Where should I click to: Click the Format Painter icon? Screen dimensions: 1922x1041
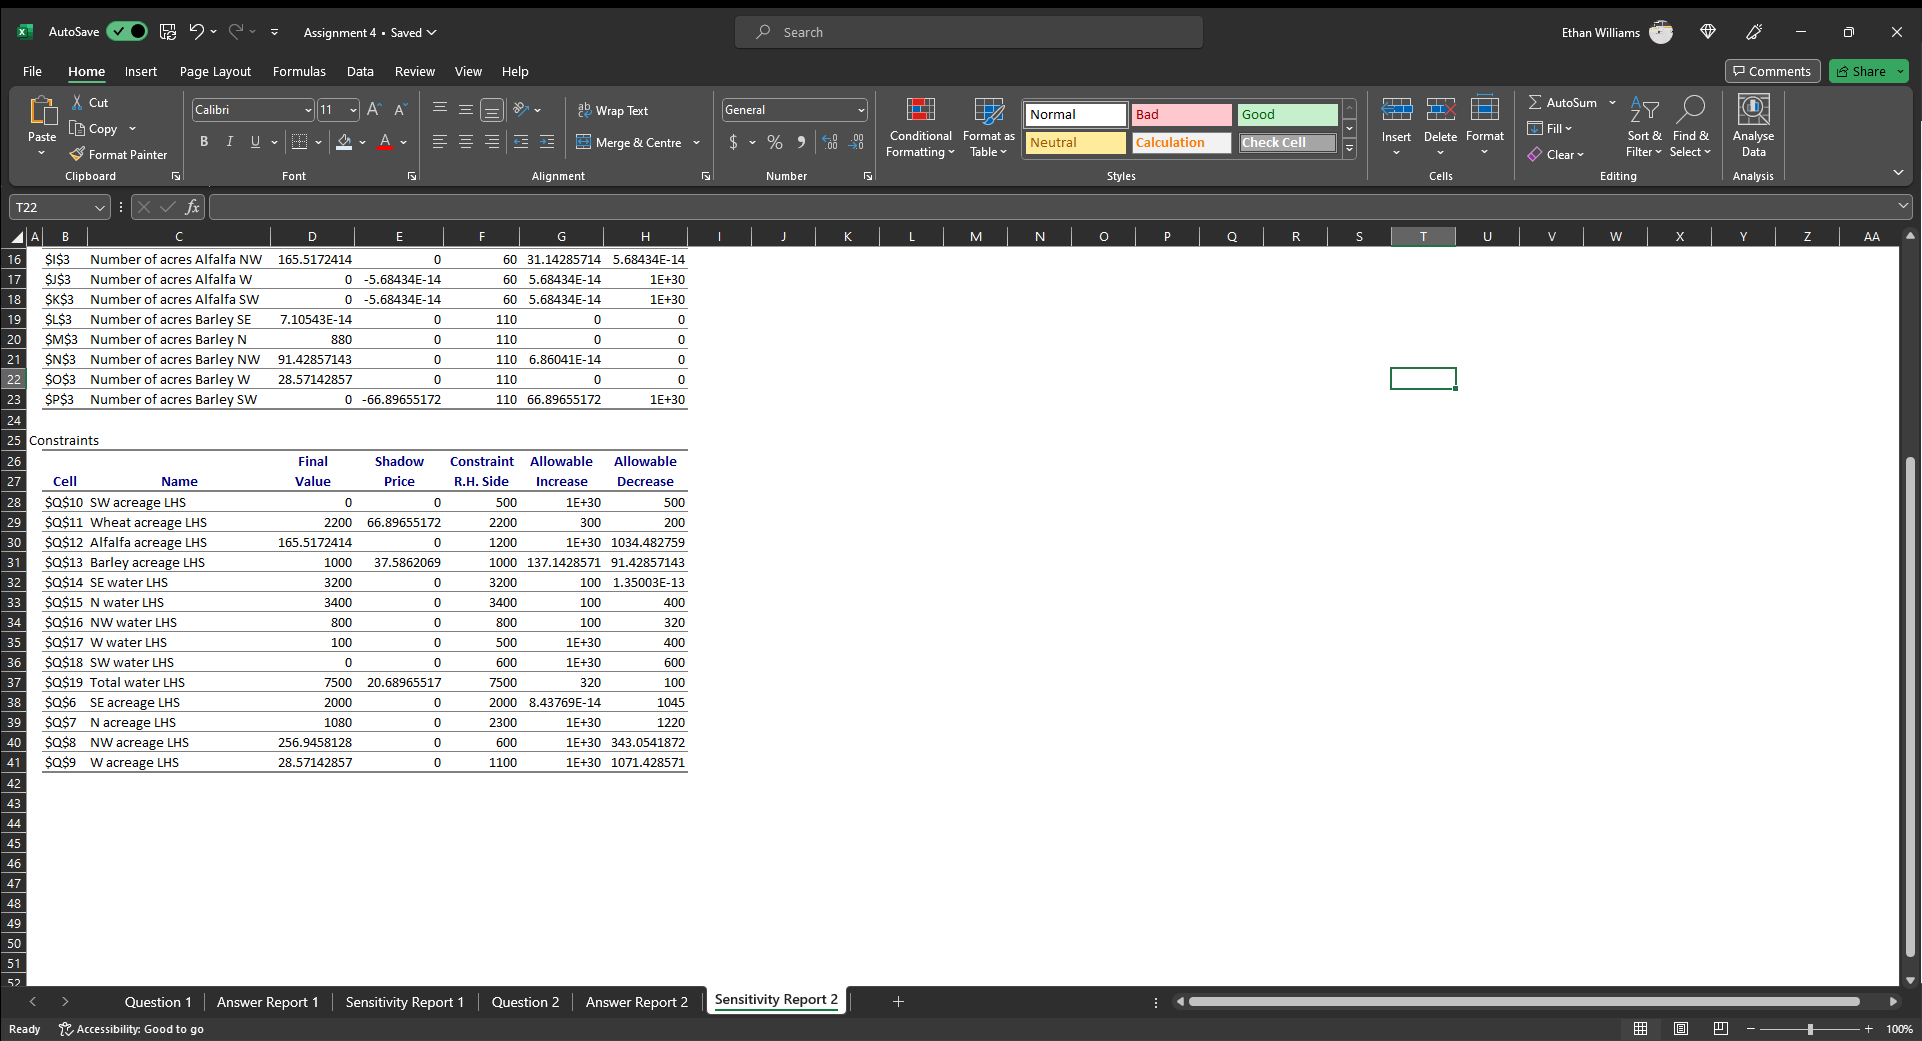(77, 155)
